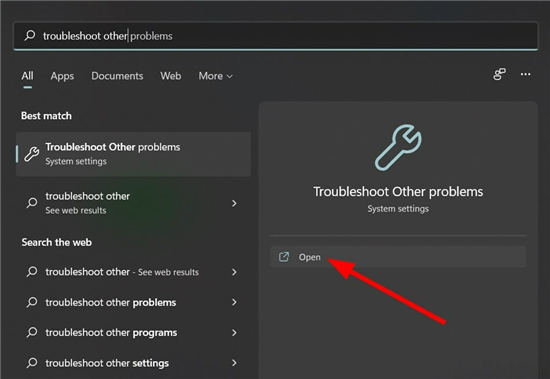Expand arrow for 'troubleshoot other' See web results
The height and width of the screenshot is (379, 550).
click(234, 203)
